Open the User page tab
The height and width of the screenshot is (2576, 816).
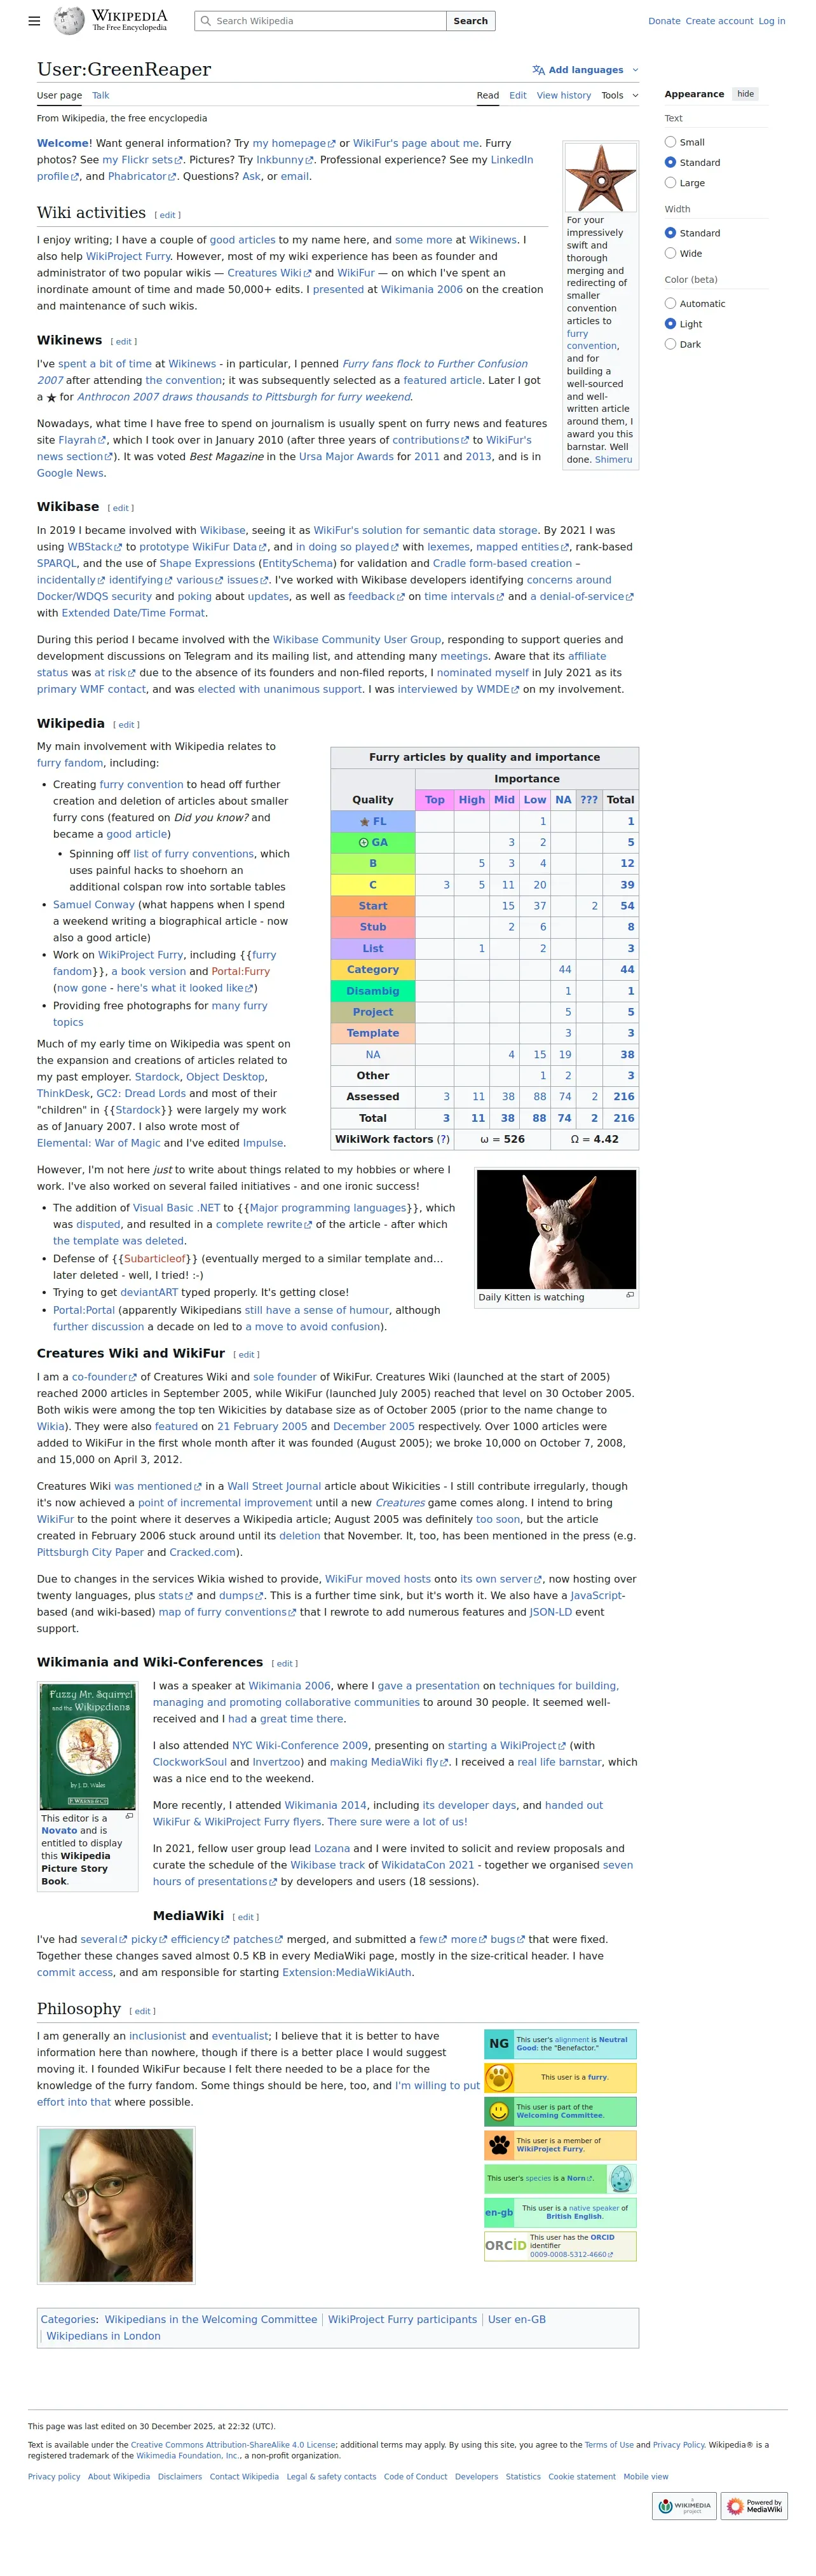(x=59, y=96)
